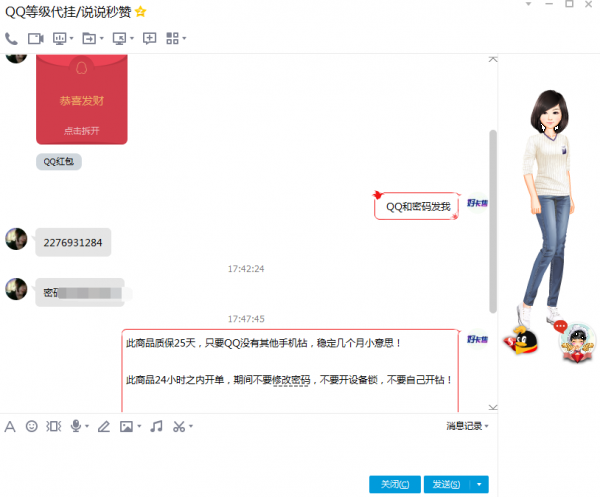Expand presentation demo dropdown arrow
The image size is (600, 497).
pyautogui.click(x=71, y=38)
